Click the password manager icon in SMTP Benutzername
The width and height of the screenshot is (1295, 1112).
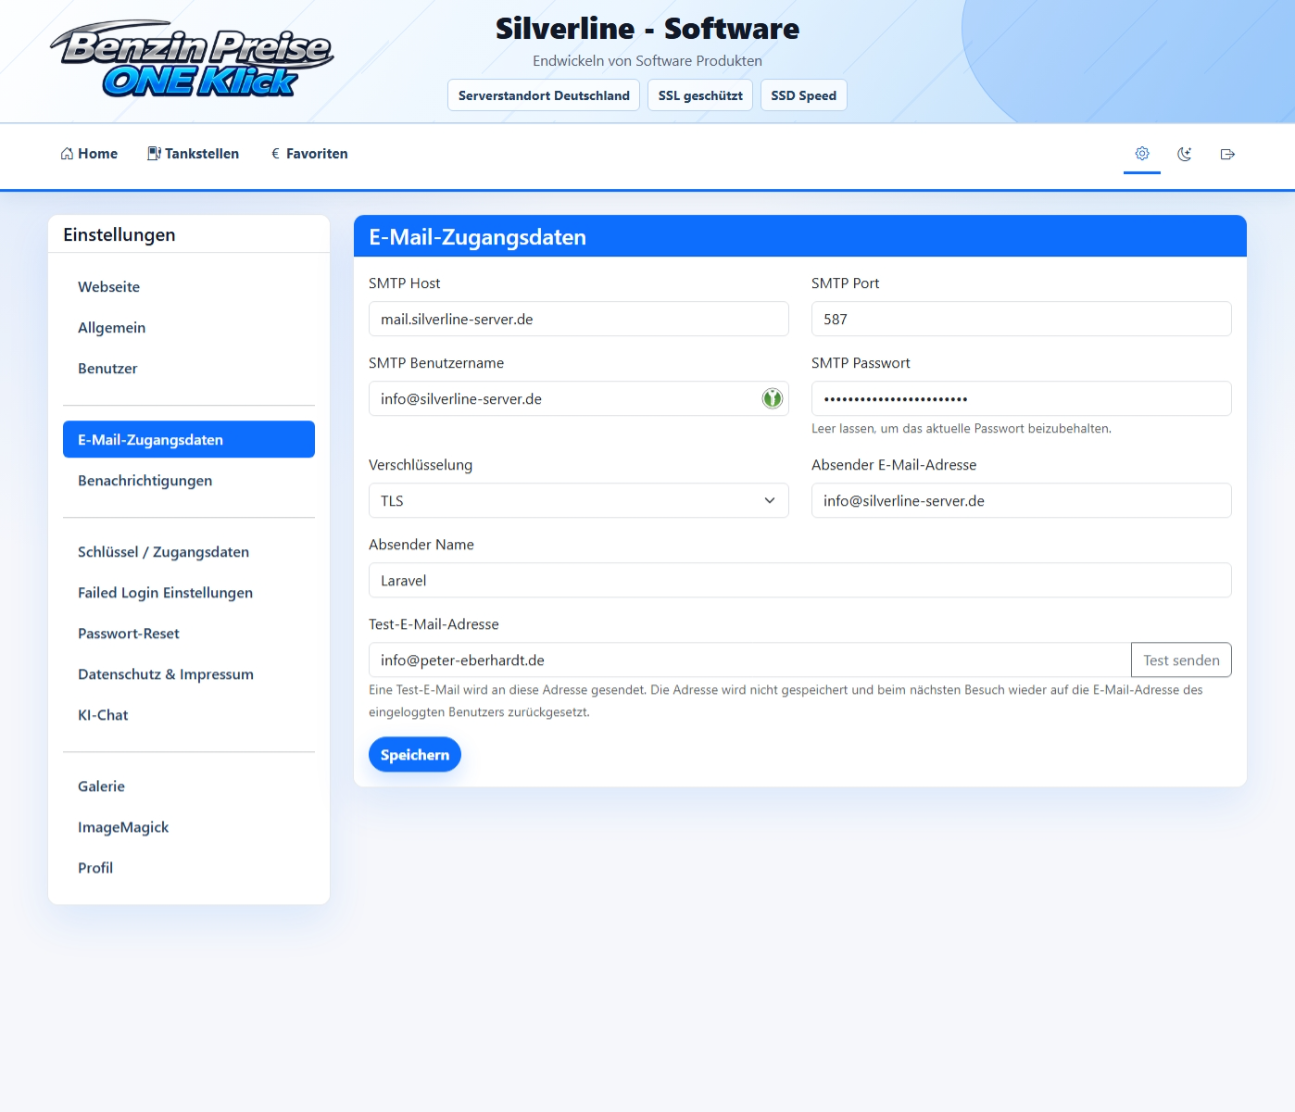772,399
